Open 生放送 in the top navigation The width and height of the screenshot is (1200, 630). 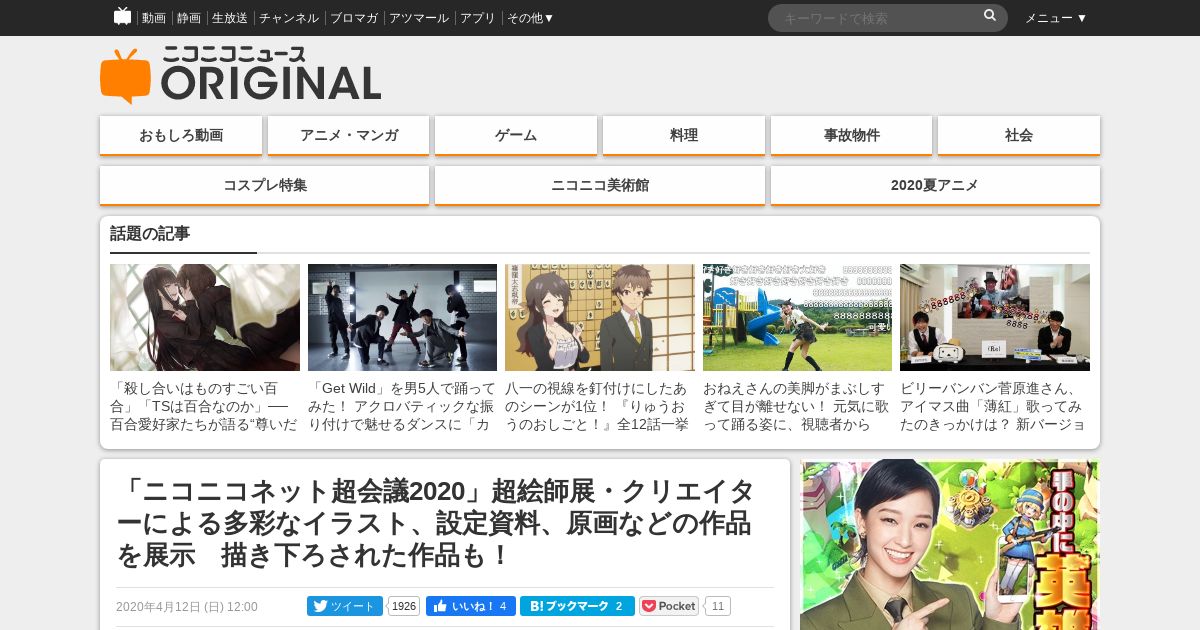click(x=230, y=18)
